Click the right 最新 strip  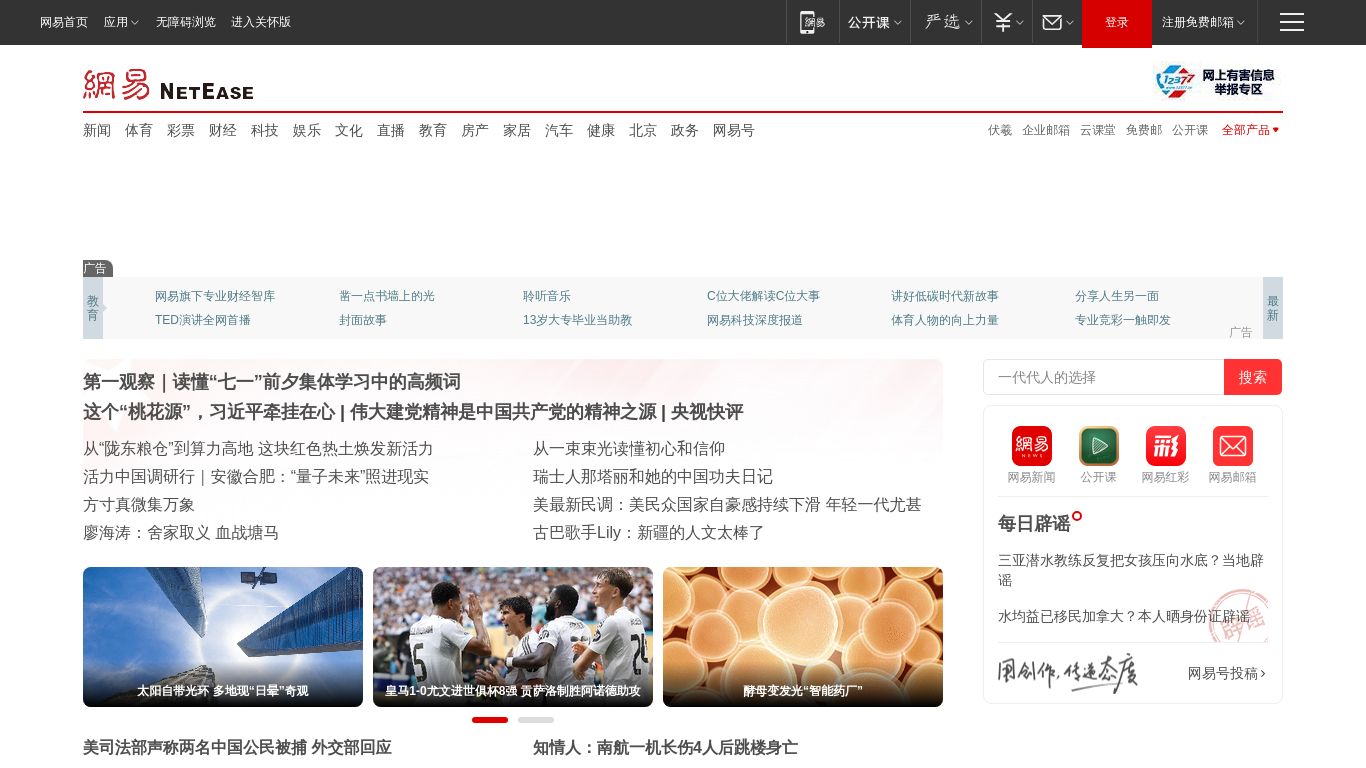coord(1272,308)
